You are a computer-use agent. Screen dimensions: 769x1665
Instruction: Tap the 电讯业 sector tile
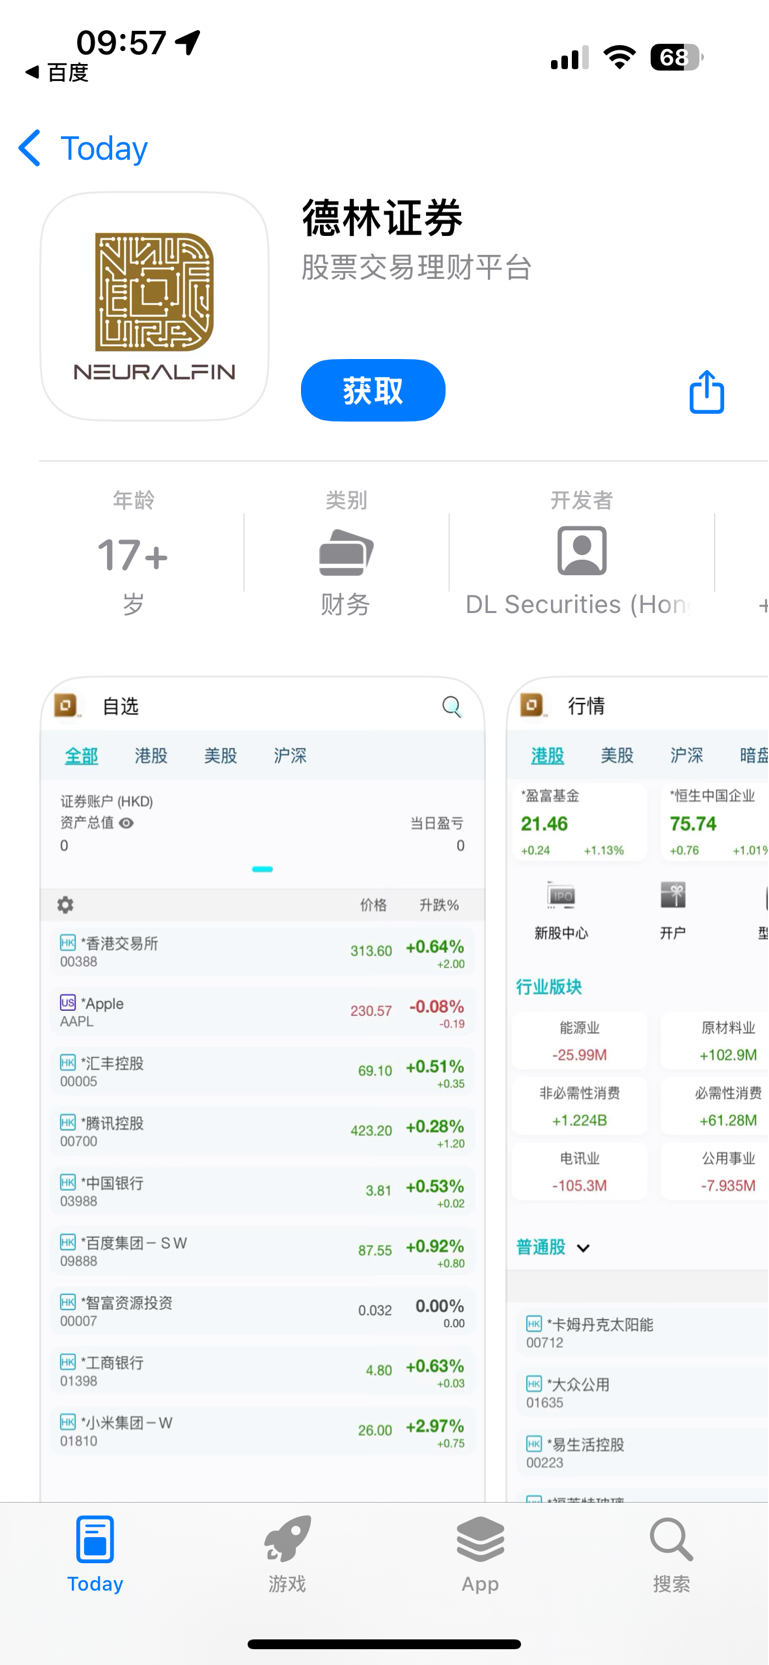pyautogui.click(x=579, y=1171)
